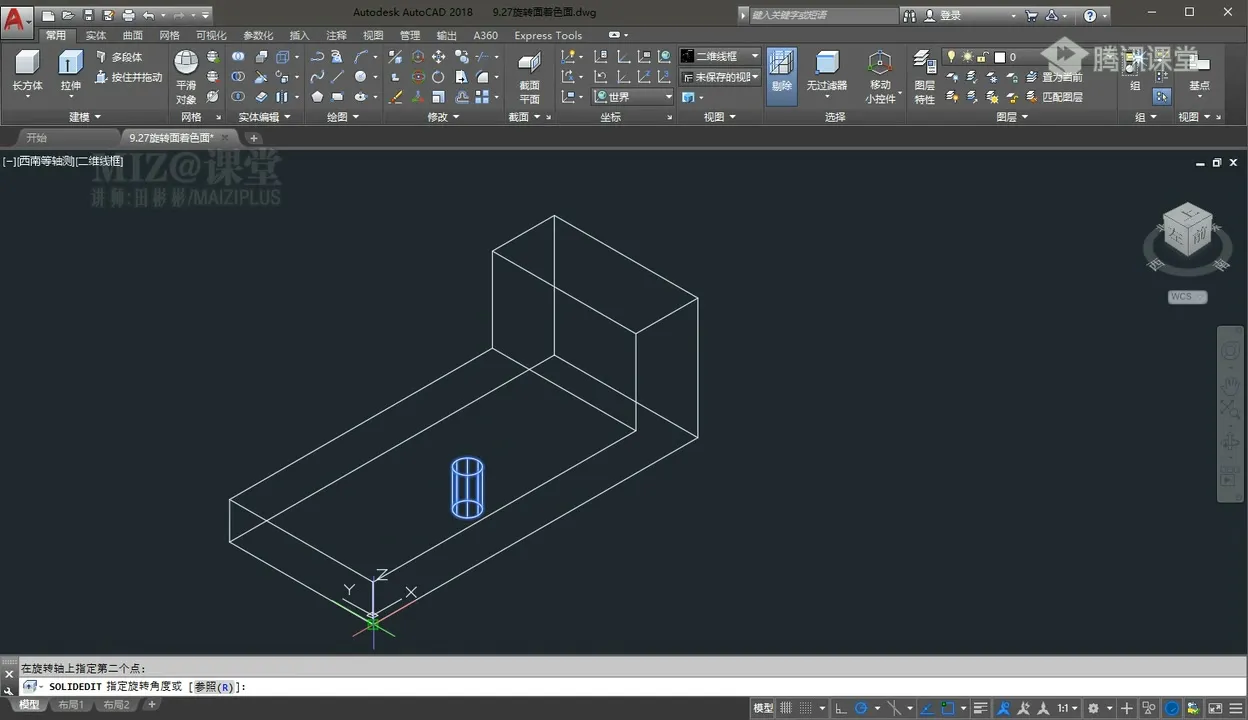Open the 布局1 layout tab
The image size is (1248, 720).
(70, 705)
